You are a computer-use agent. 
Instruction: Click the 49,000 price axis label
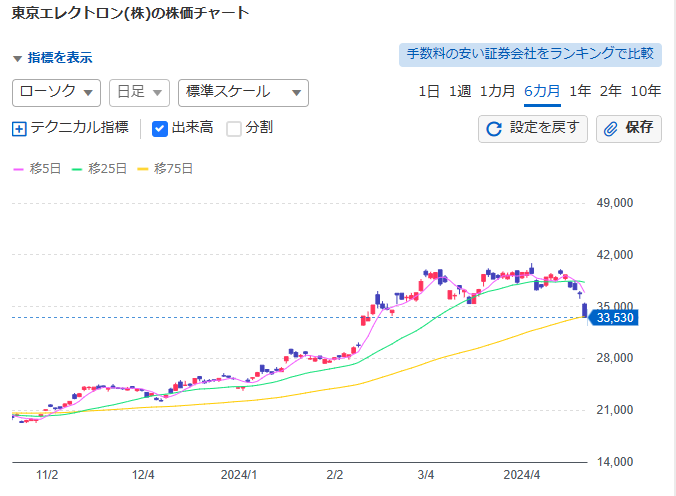point(615,203)
